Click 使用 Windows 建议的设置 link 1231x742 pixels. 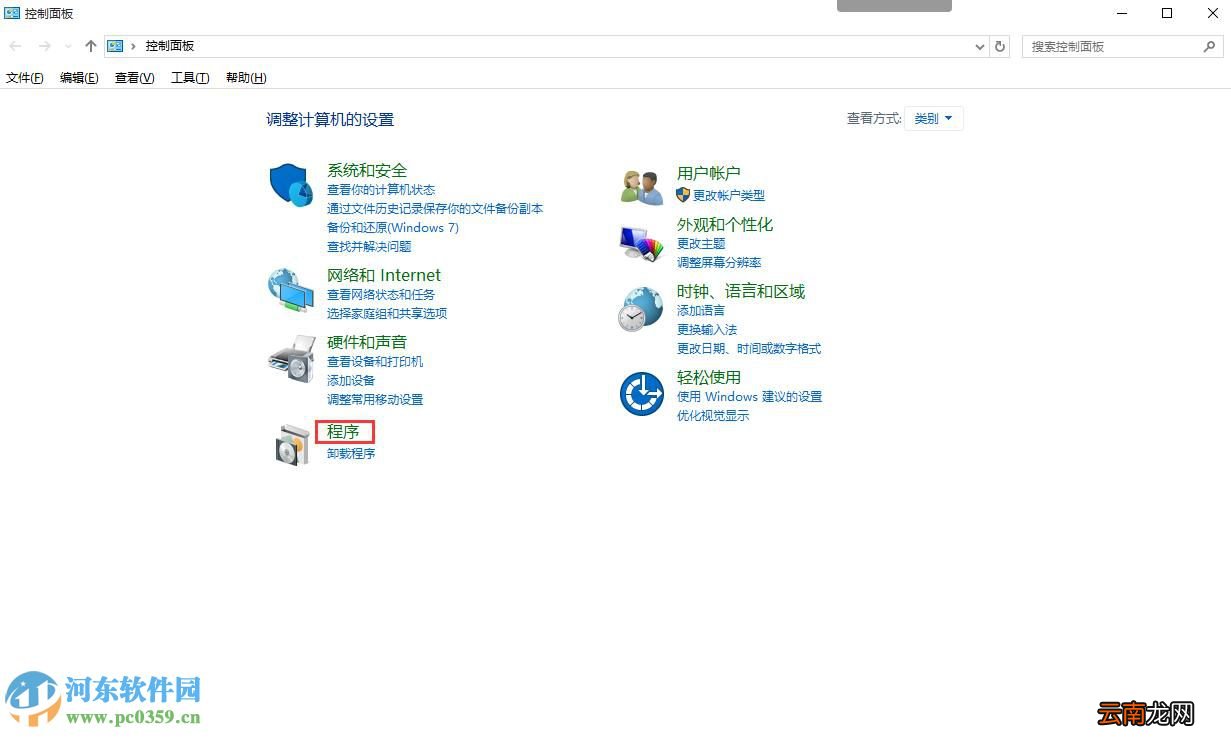point(749,397)
